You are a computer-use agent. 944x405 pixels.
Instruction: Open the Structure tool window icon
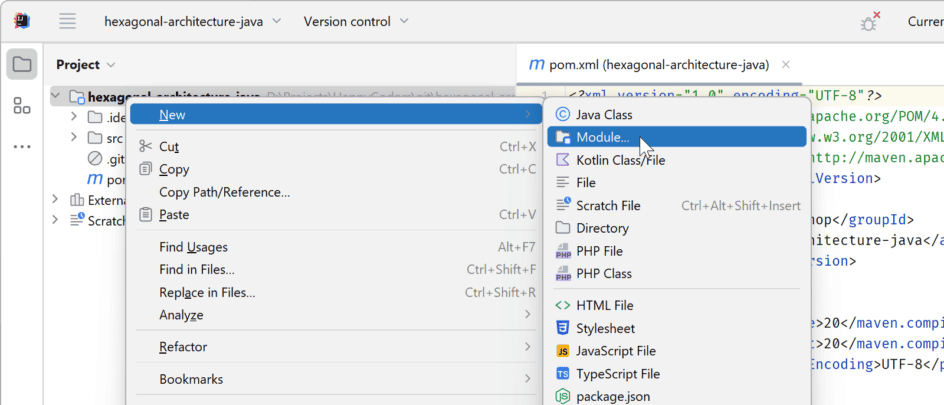(22, 105)
